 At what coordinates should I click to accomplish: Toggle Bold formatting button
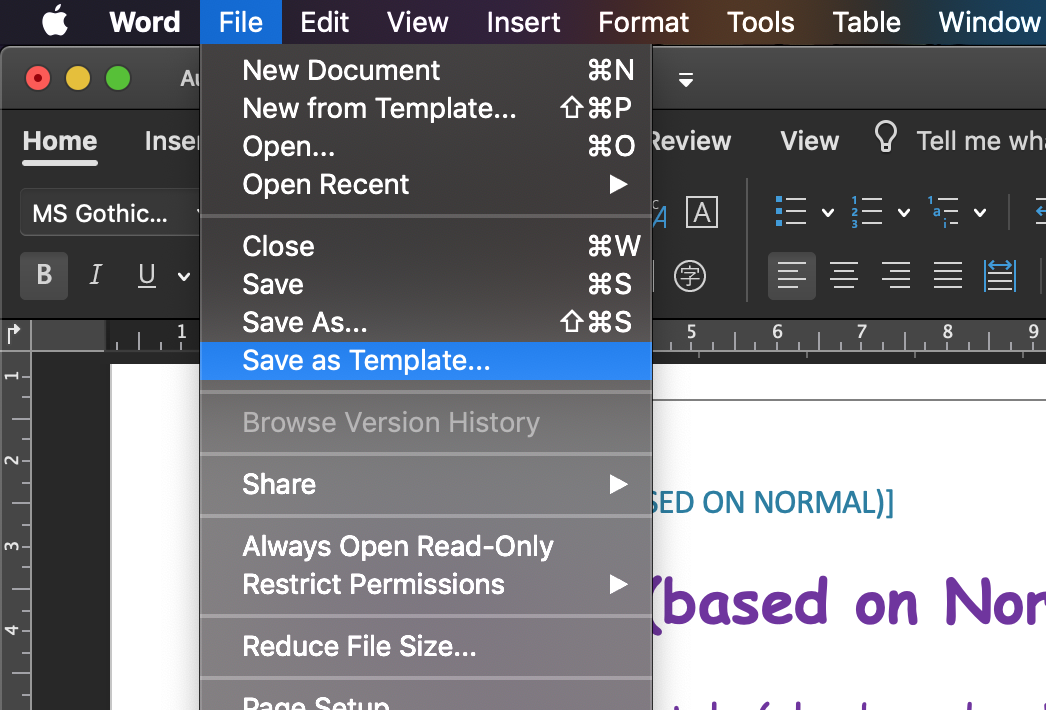(x=44, y=276)
